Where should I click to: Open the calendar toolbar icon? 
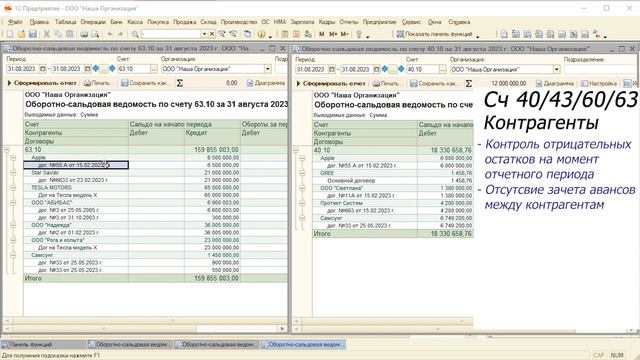[x=296, y=34]
